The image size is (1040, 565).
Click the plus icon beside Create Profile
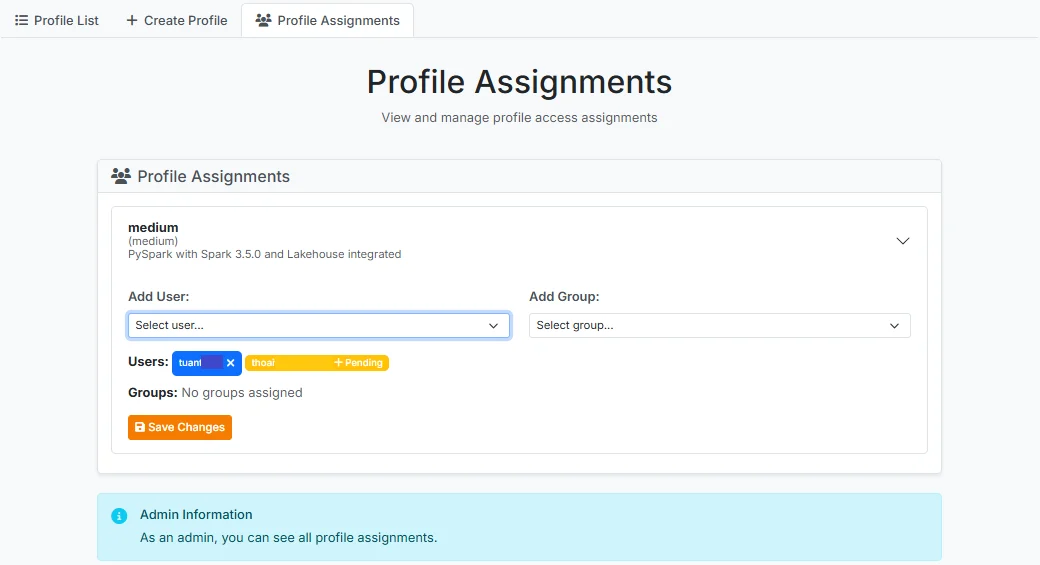click(x=132, y=21)
